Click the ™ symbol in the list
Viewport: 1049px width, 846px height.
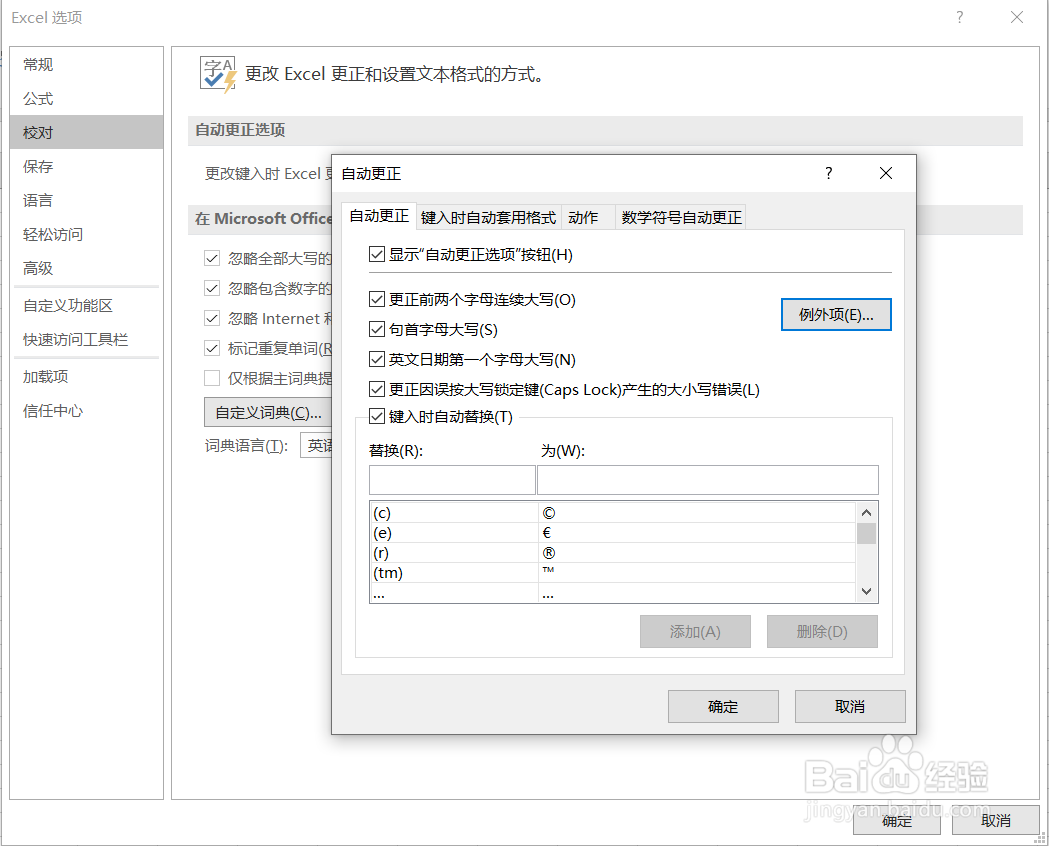[549, 570]
